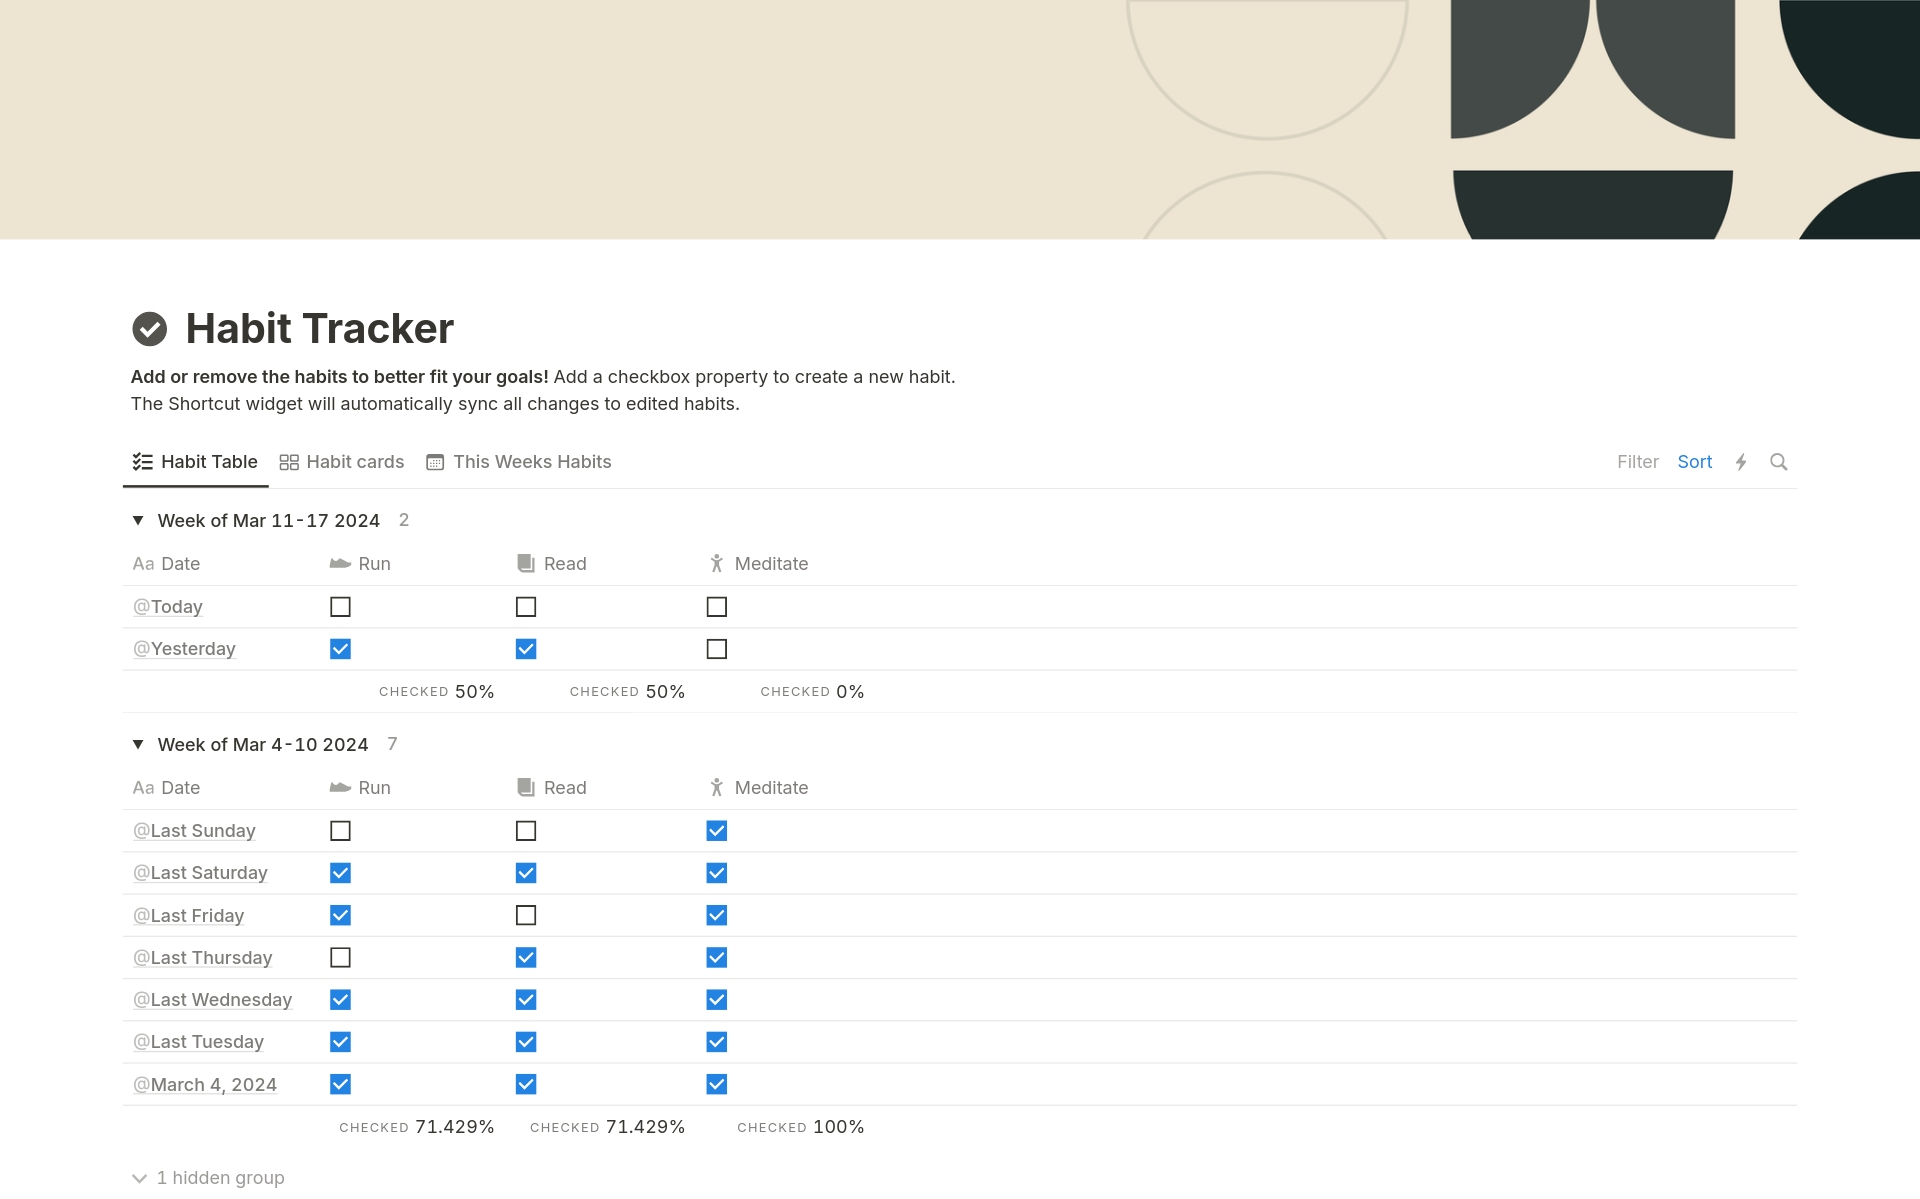This screenshot has width=1920, height=1199.
Task: Click the lightning bolt automation icon
Action: click(x=1740, y=461)
